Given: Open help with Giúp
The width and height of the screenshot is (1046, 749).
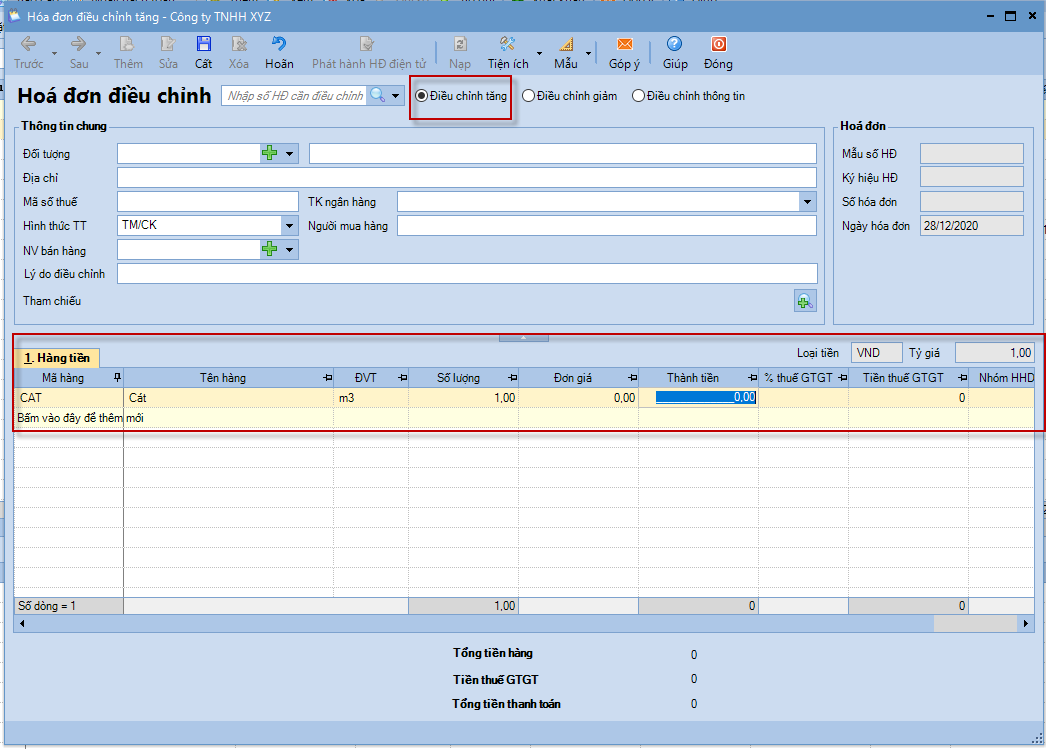Looking at the screenshot, I should point(675,53).
